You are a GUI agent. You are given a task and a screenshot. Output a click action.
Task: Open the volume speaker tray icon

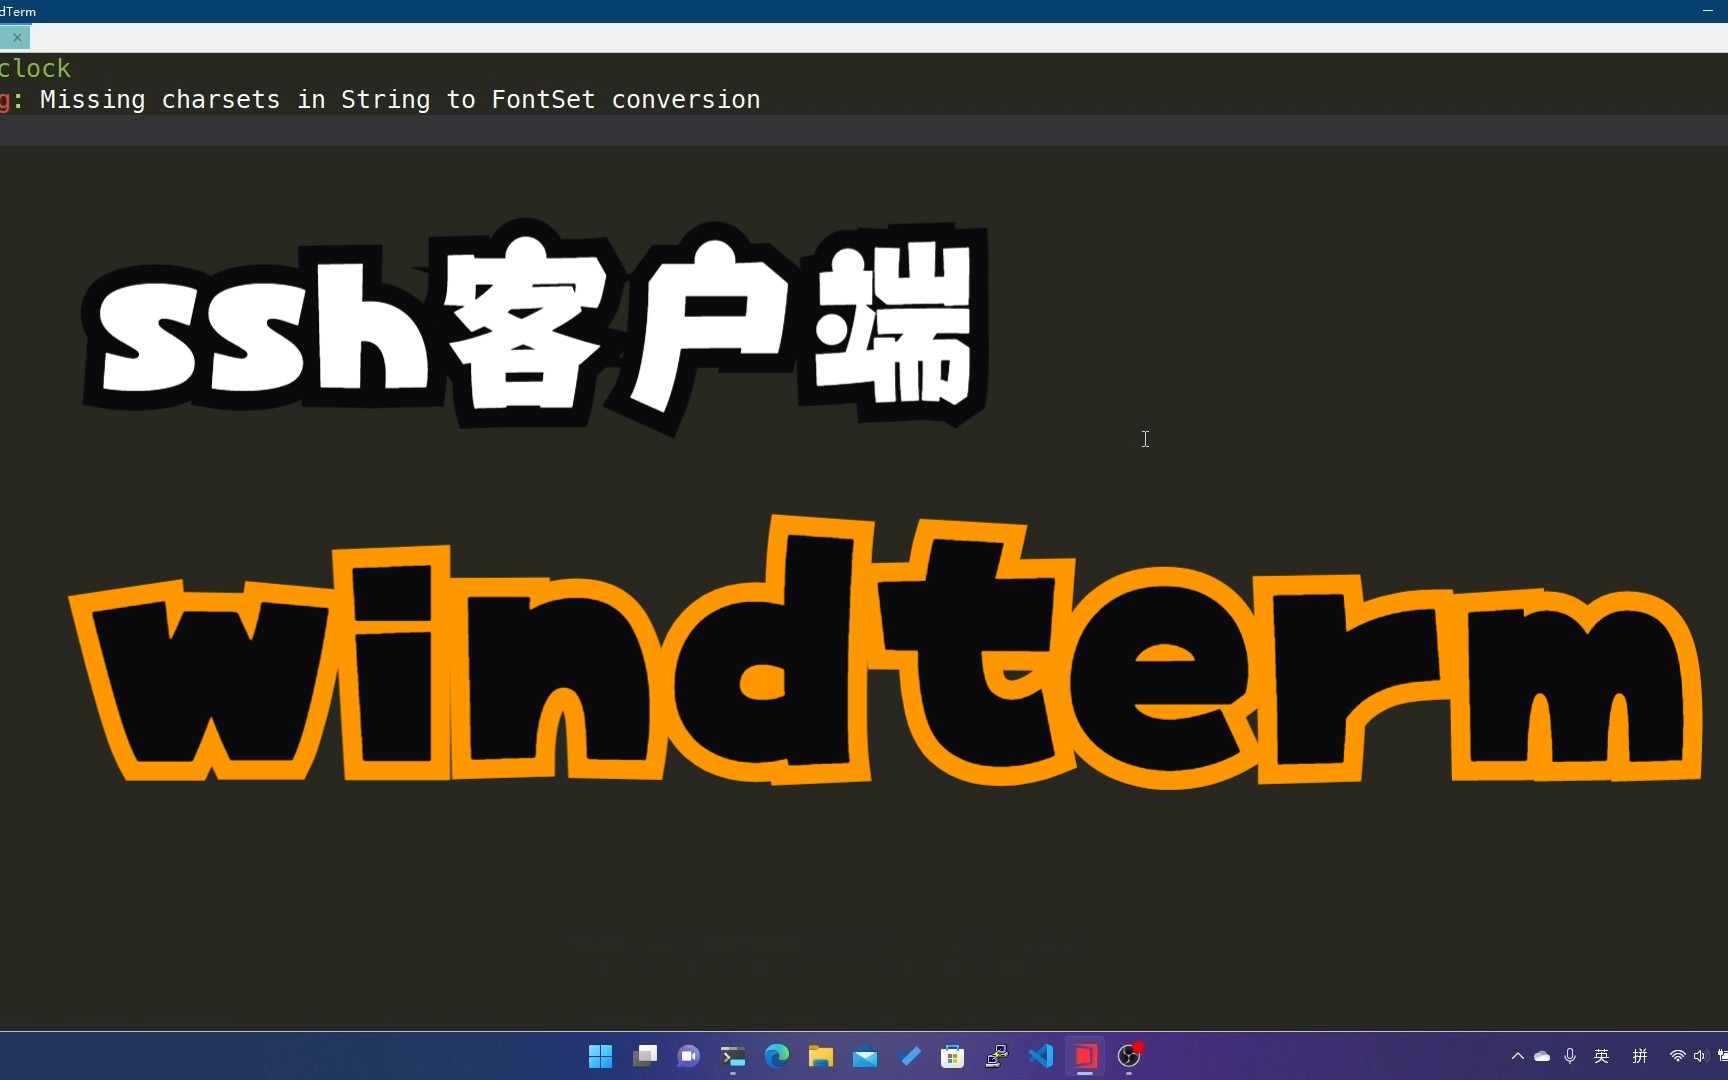[x=1700, y=1056]
